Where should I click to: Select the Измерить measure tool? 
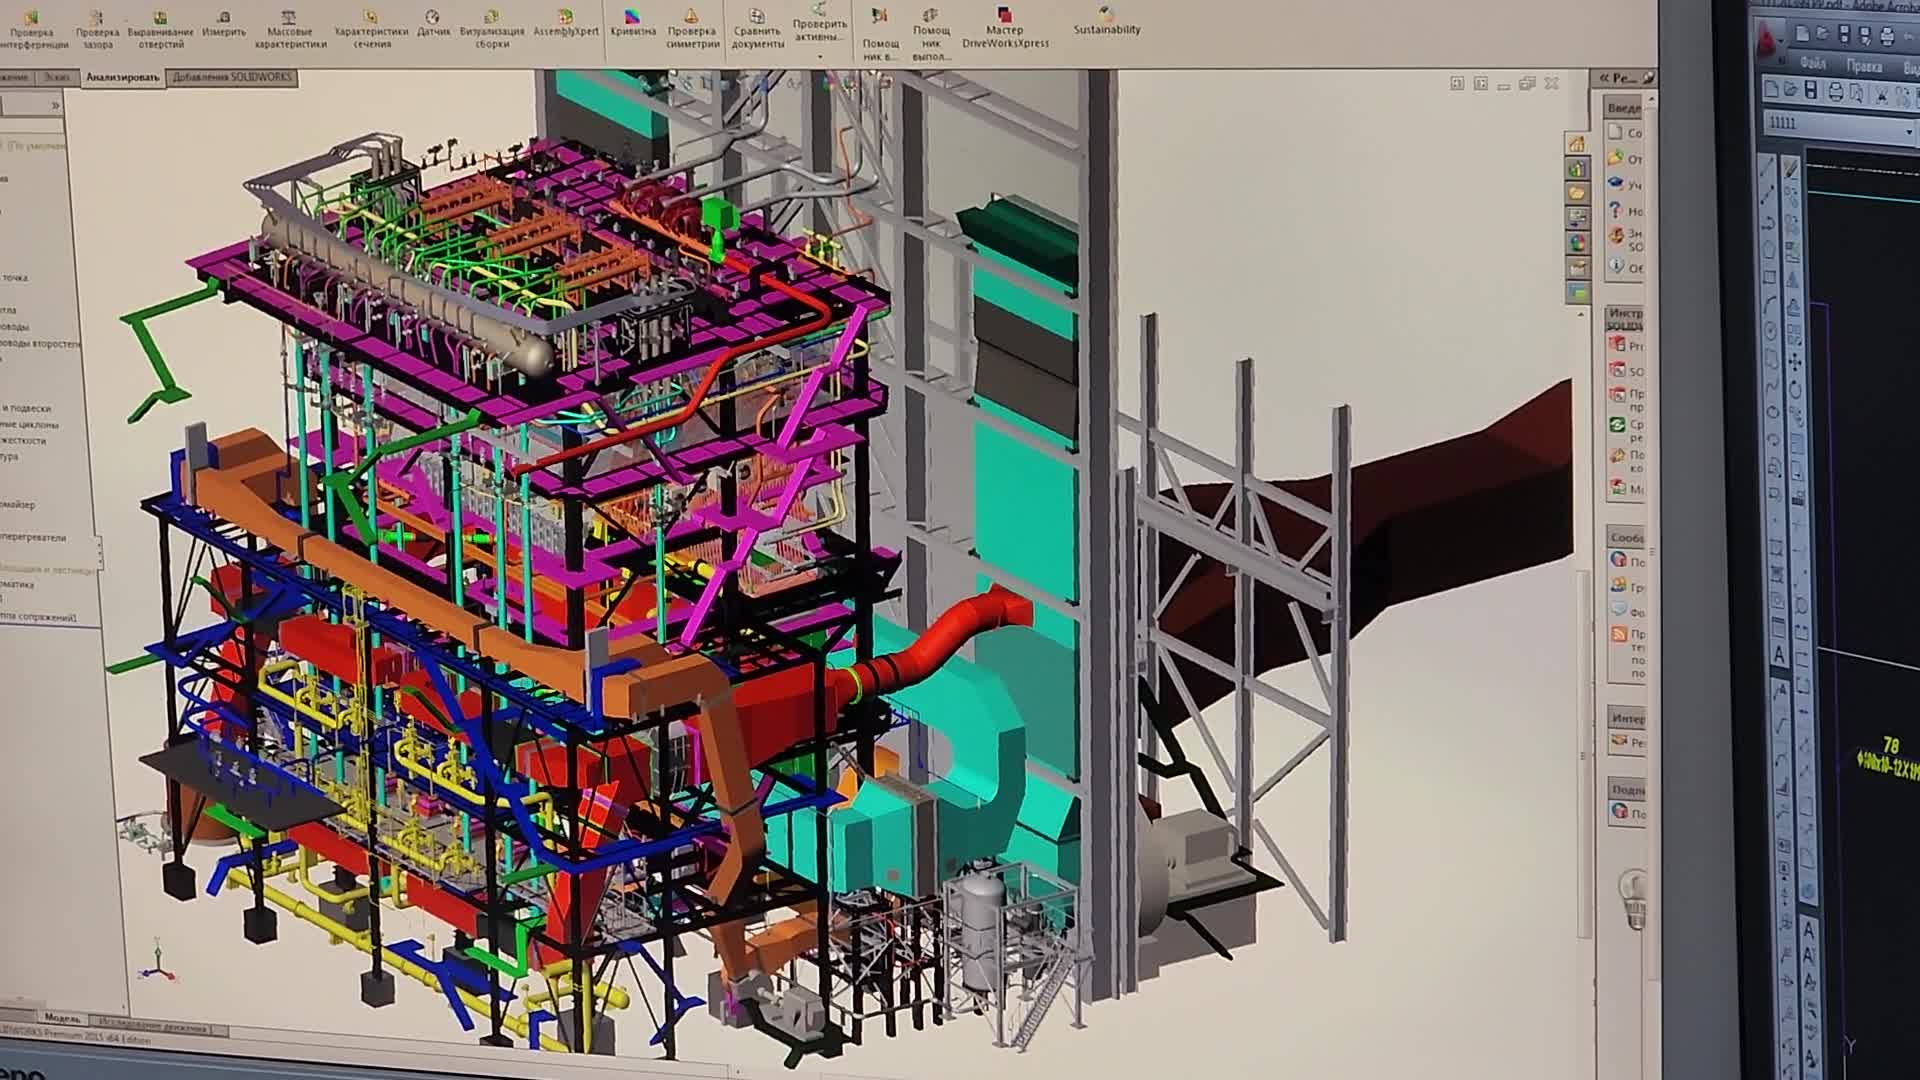(x=224, y=24)
